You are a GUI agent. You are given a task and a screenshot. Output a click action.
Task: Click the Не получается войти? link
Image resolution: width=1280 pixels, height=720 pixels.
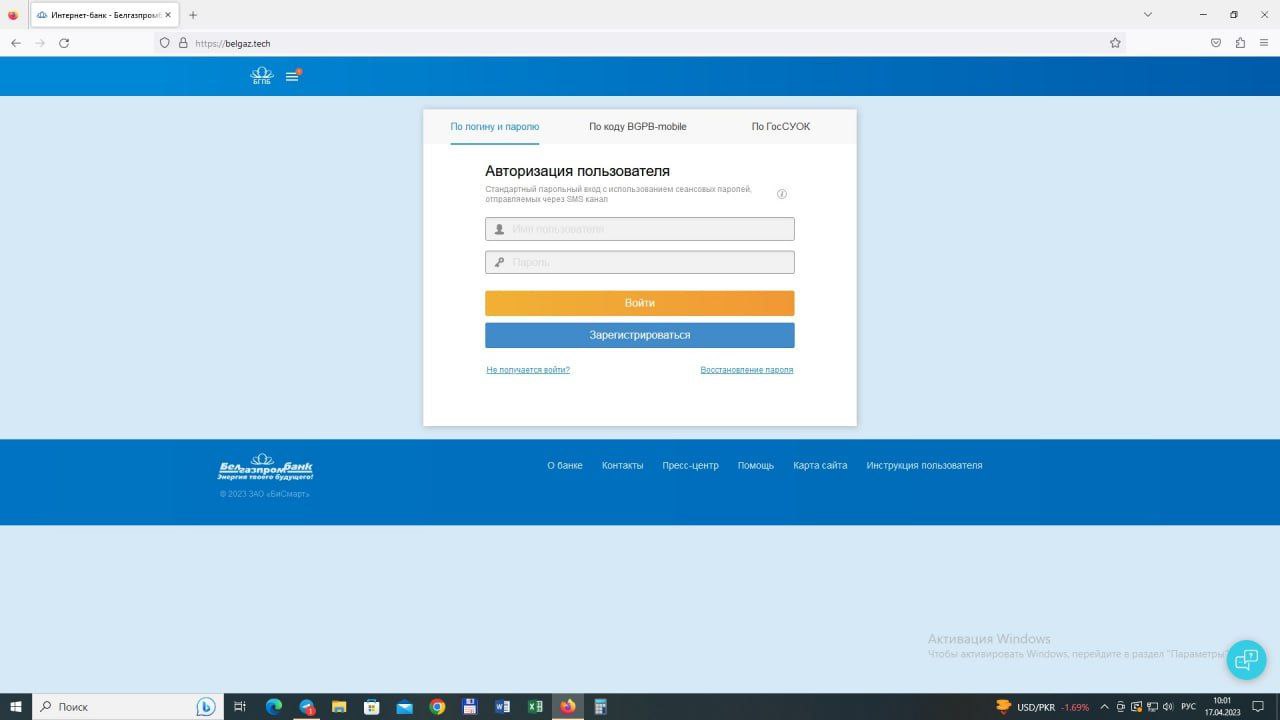click(528, 370)
